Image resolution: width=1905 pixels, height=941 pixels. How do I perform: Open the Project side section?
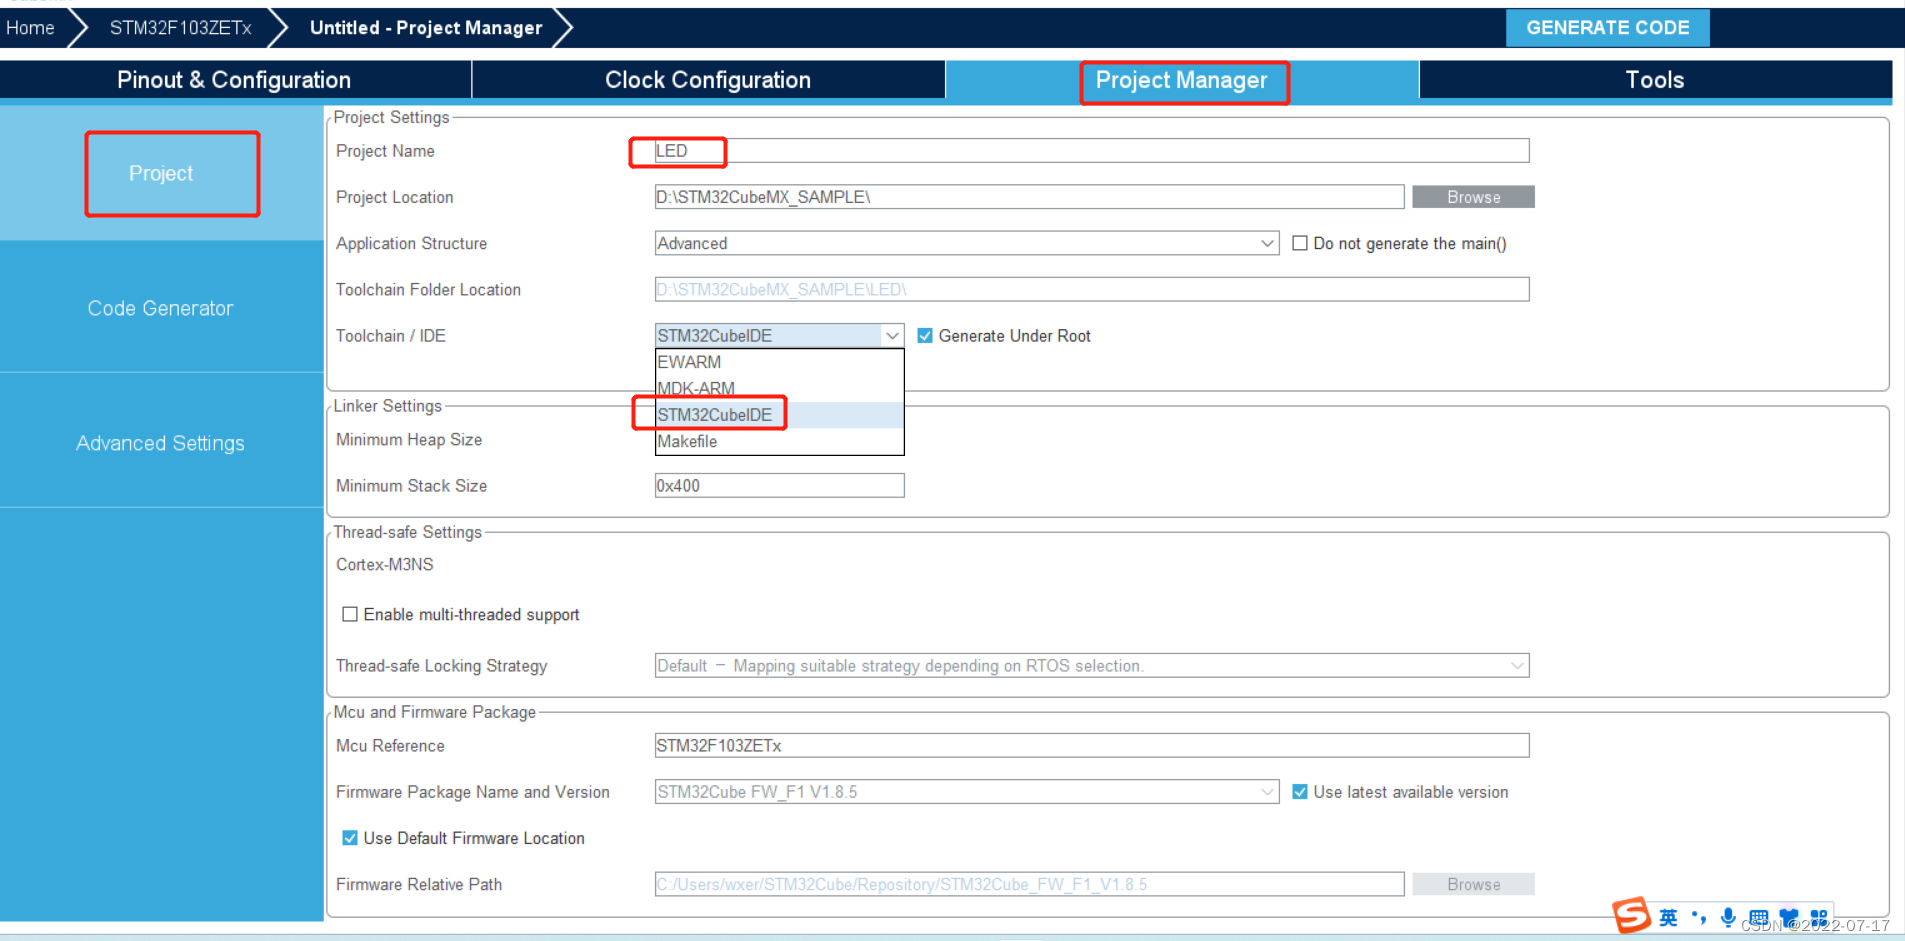161,173
